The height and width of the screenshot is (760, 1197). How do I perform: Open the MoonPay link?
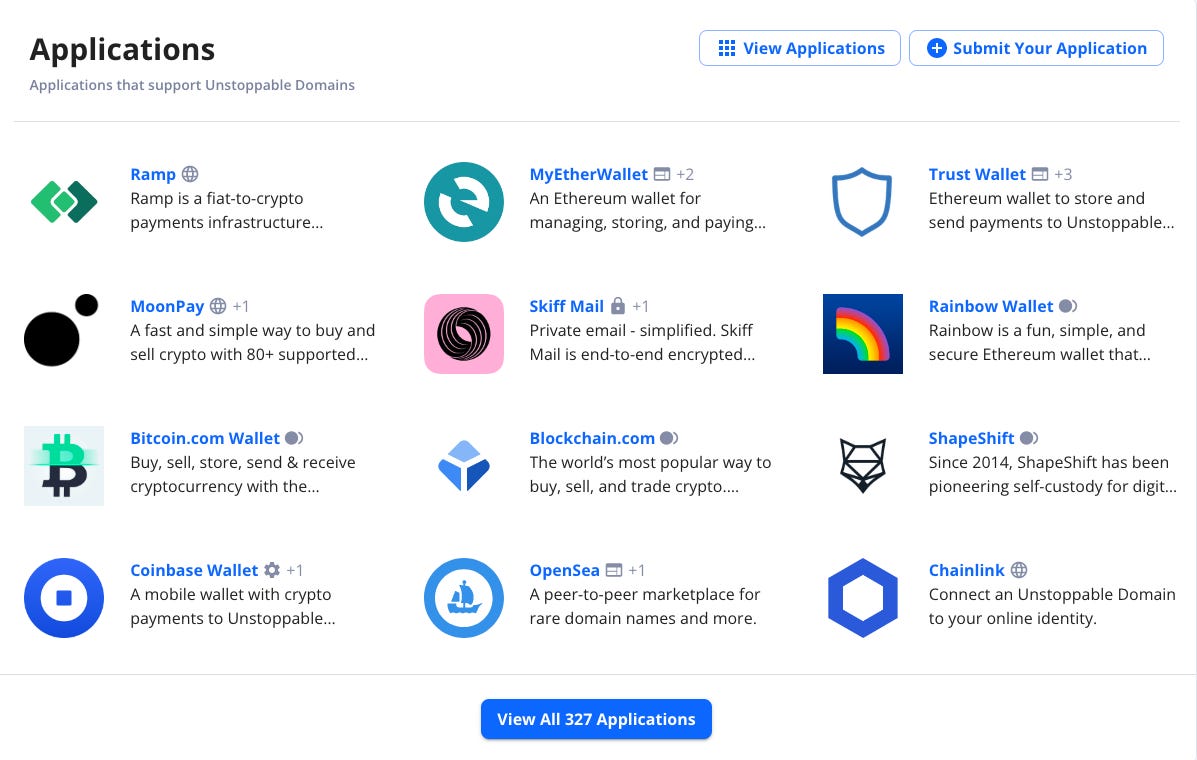(x=167, y=306)
